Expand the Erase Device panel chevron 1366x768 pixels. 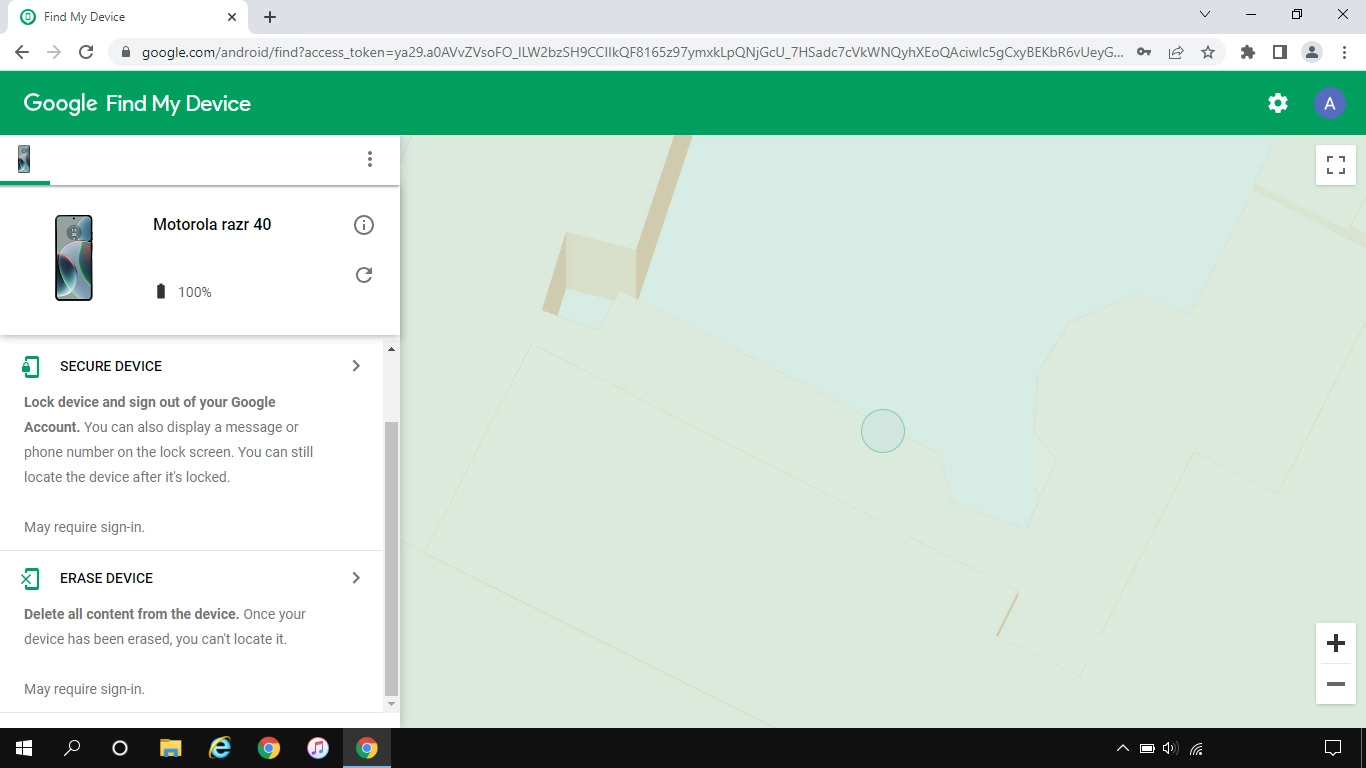coord(356,577)
